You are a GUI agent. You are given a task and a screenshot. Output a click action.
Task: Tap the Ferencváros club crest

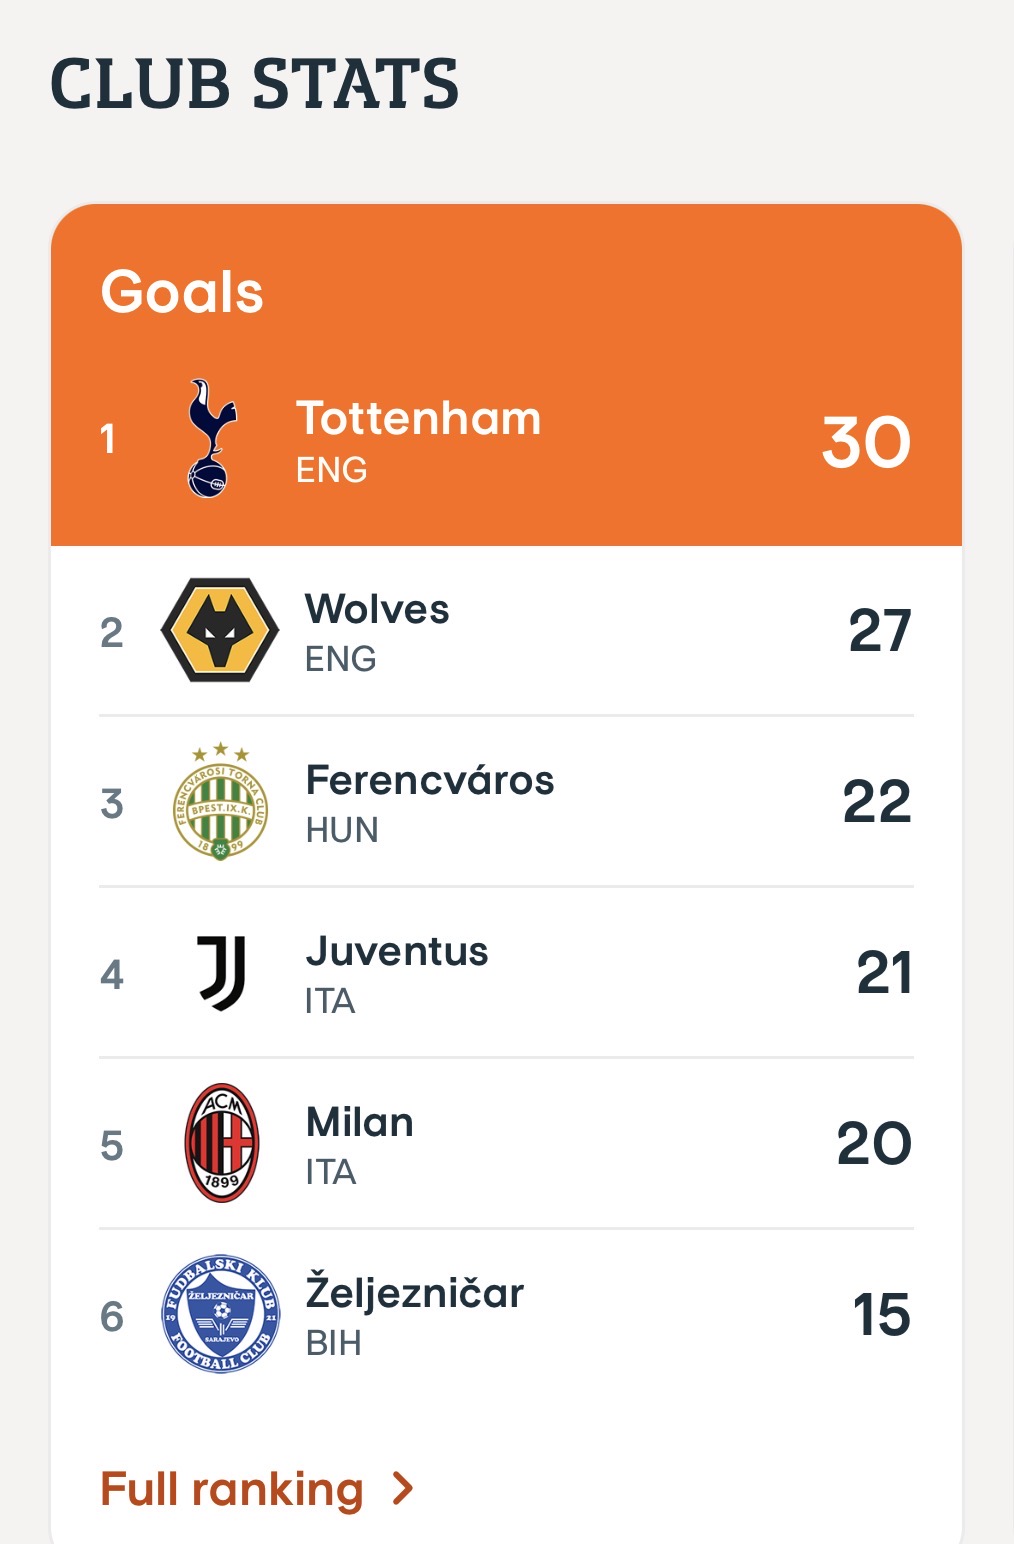point(220,802)
